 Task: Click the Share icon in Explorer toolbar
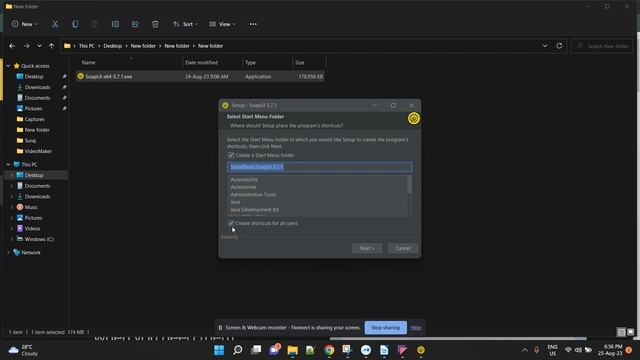[135, 24]
